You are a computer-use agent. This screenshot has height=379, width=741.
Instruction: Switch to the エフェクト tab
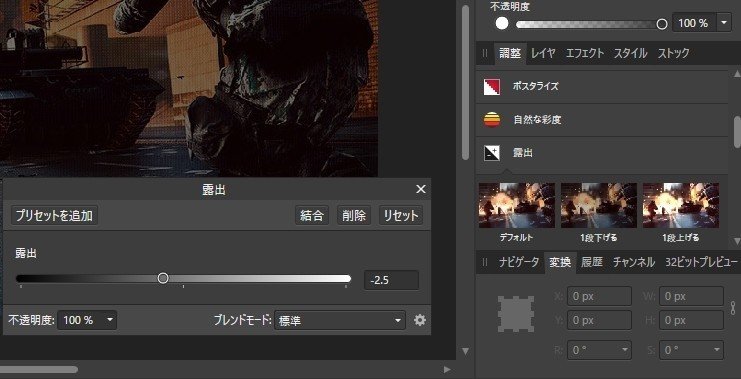click(x=585, y=53)
